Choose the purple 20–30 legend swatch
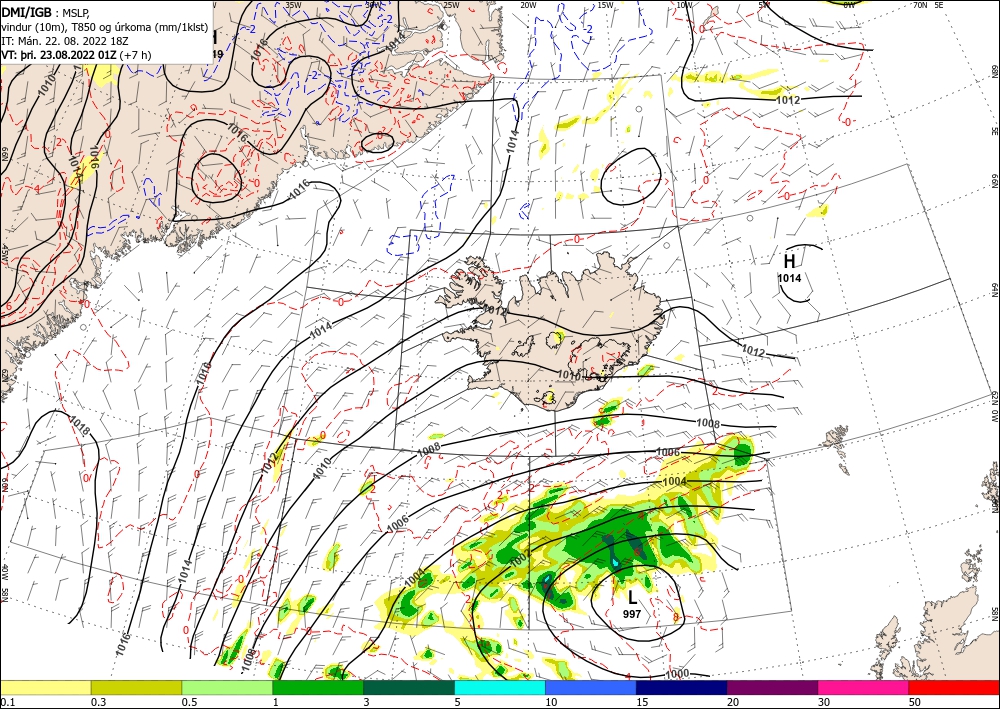This screenshot has width=1000, height=709. [772, 687]
